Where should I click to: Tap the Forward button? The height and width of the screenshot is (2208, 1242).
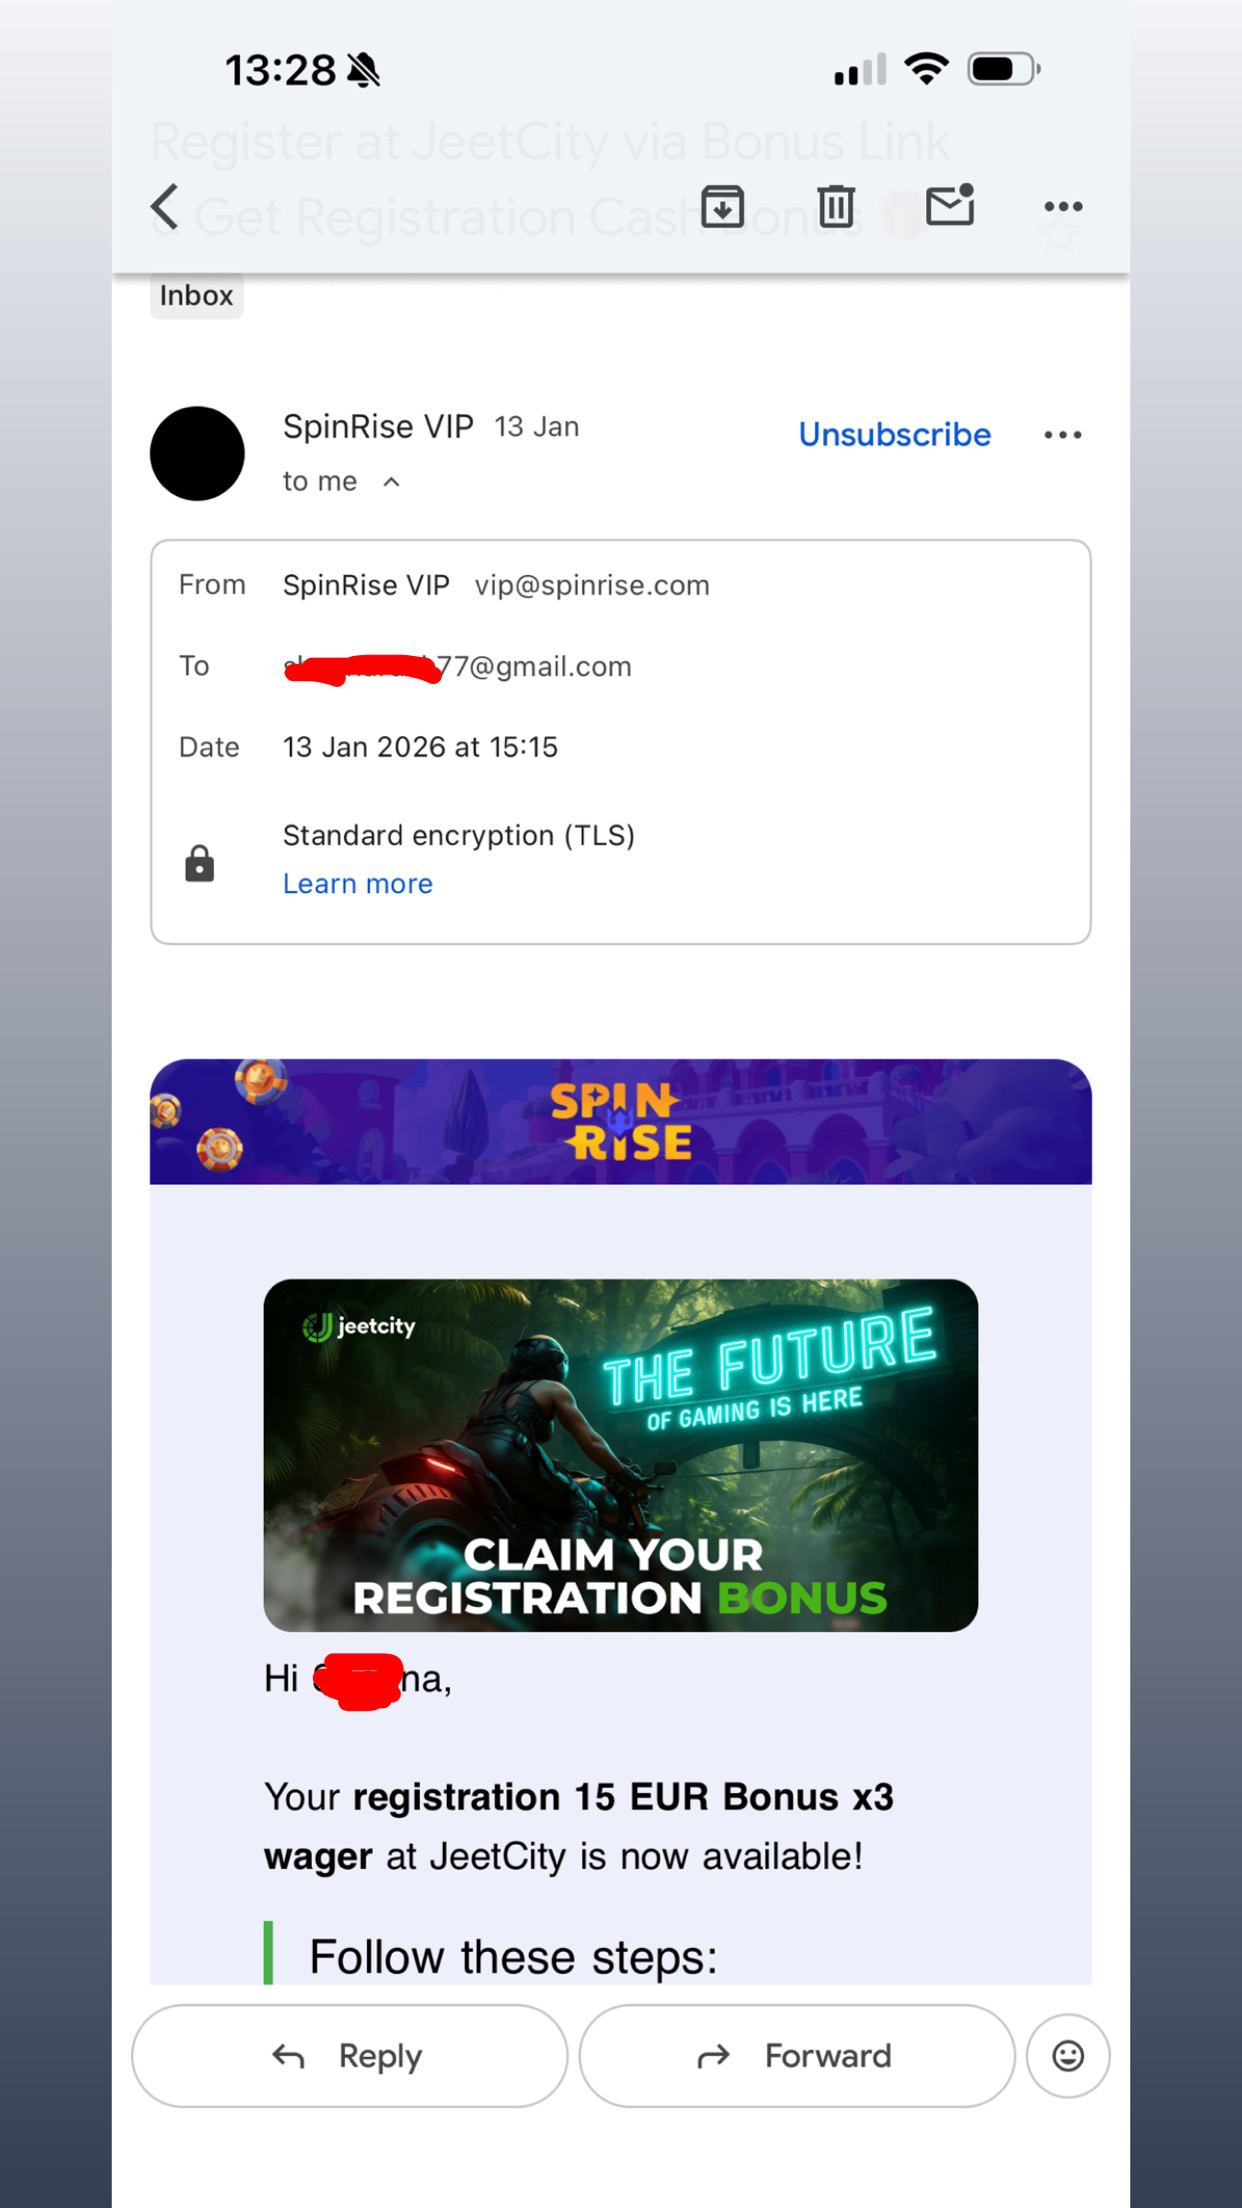[797, 2056]
